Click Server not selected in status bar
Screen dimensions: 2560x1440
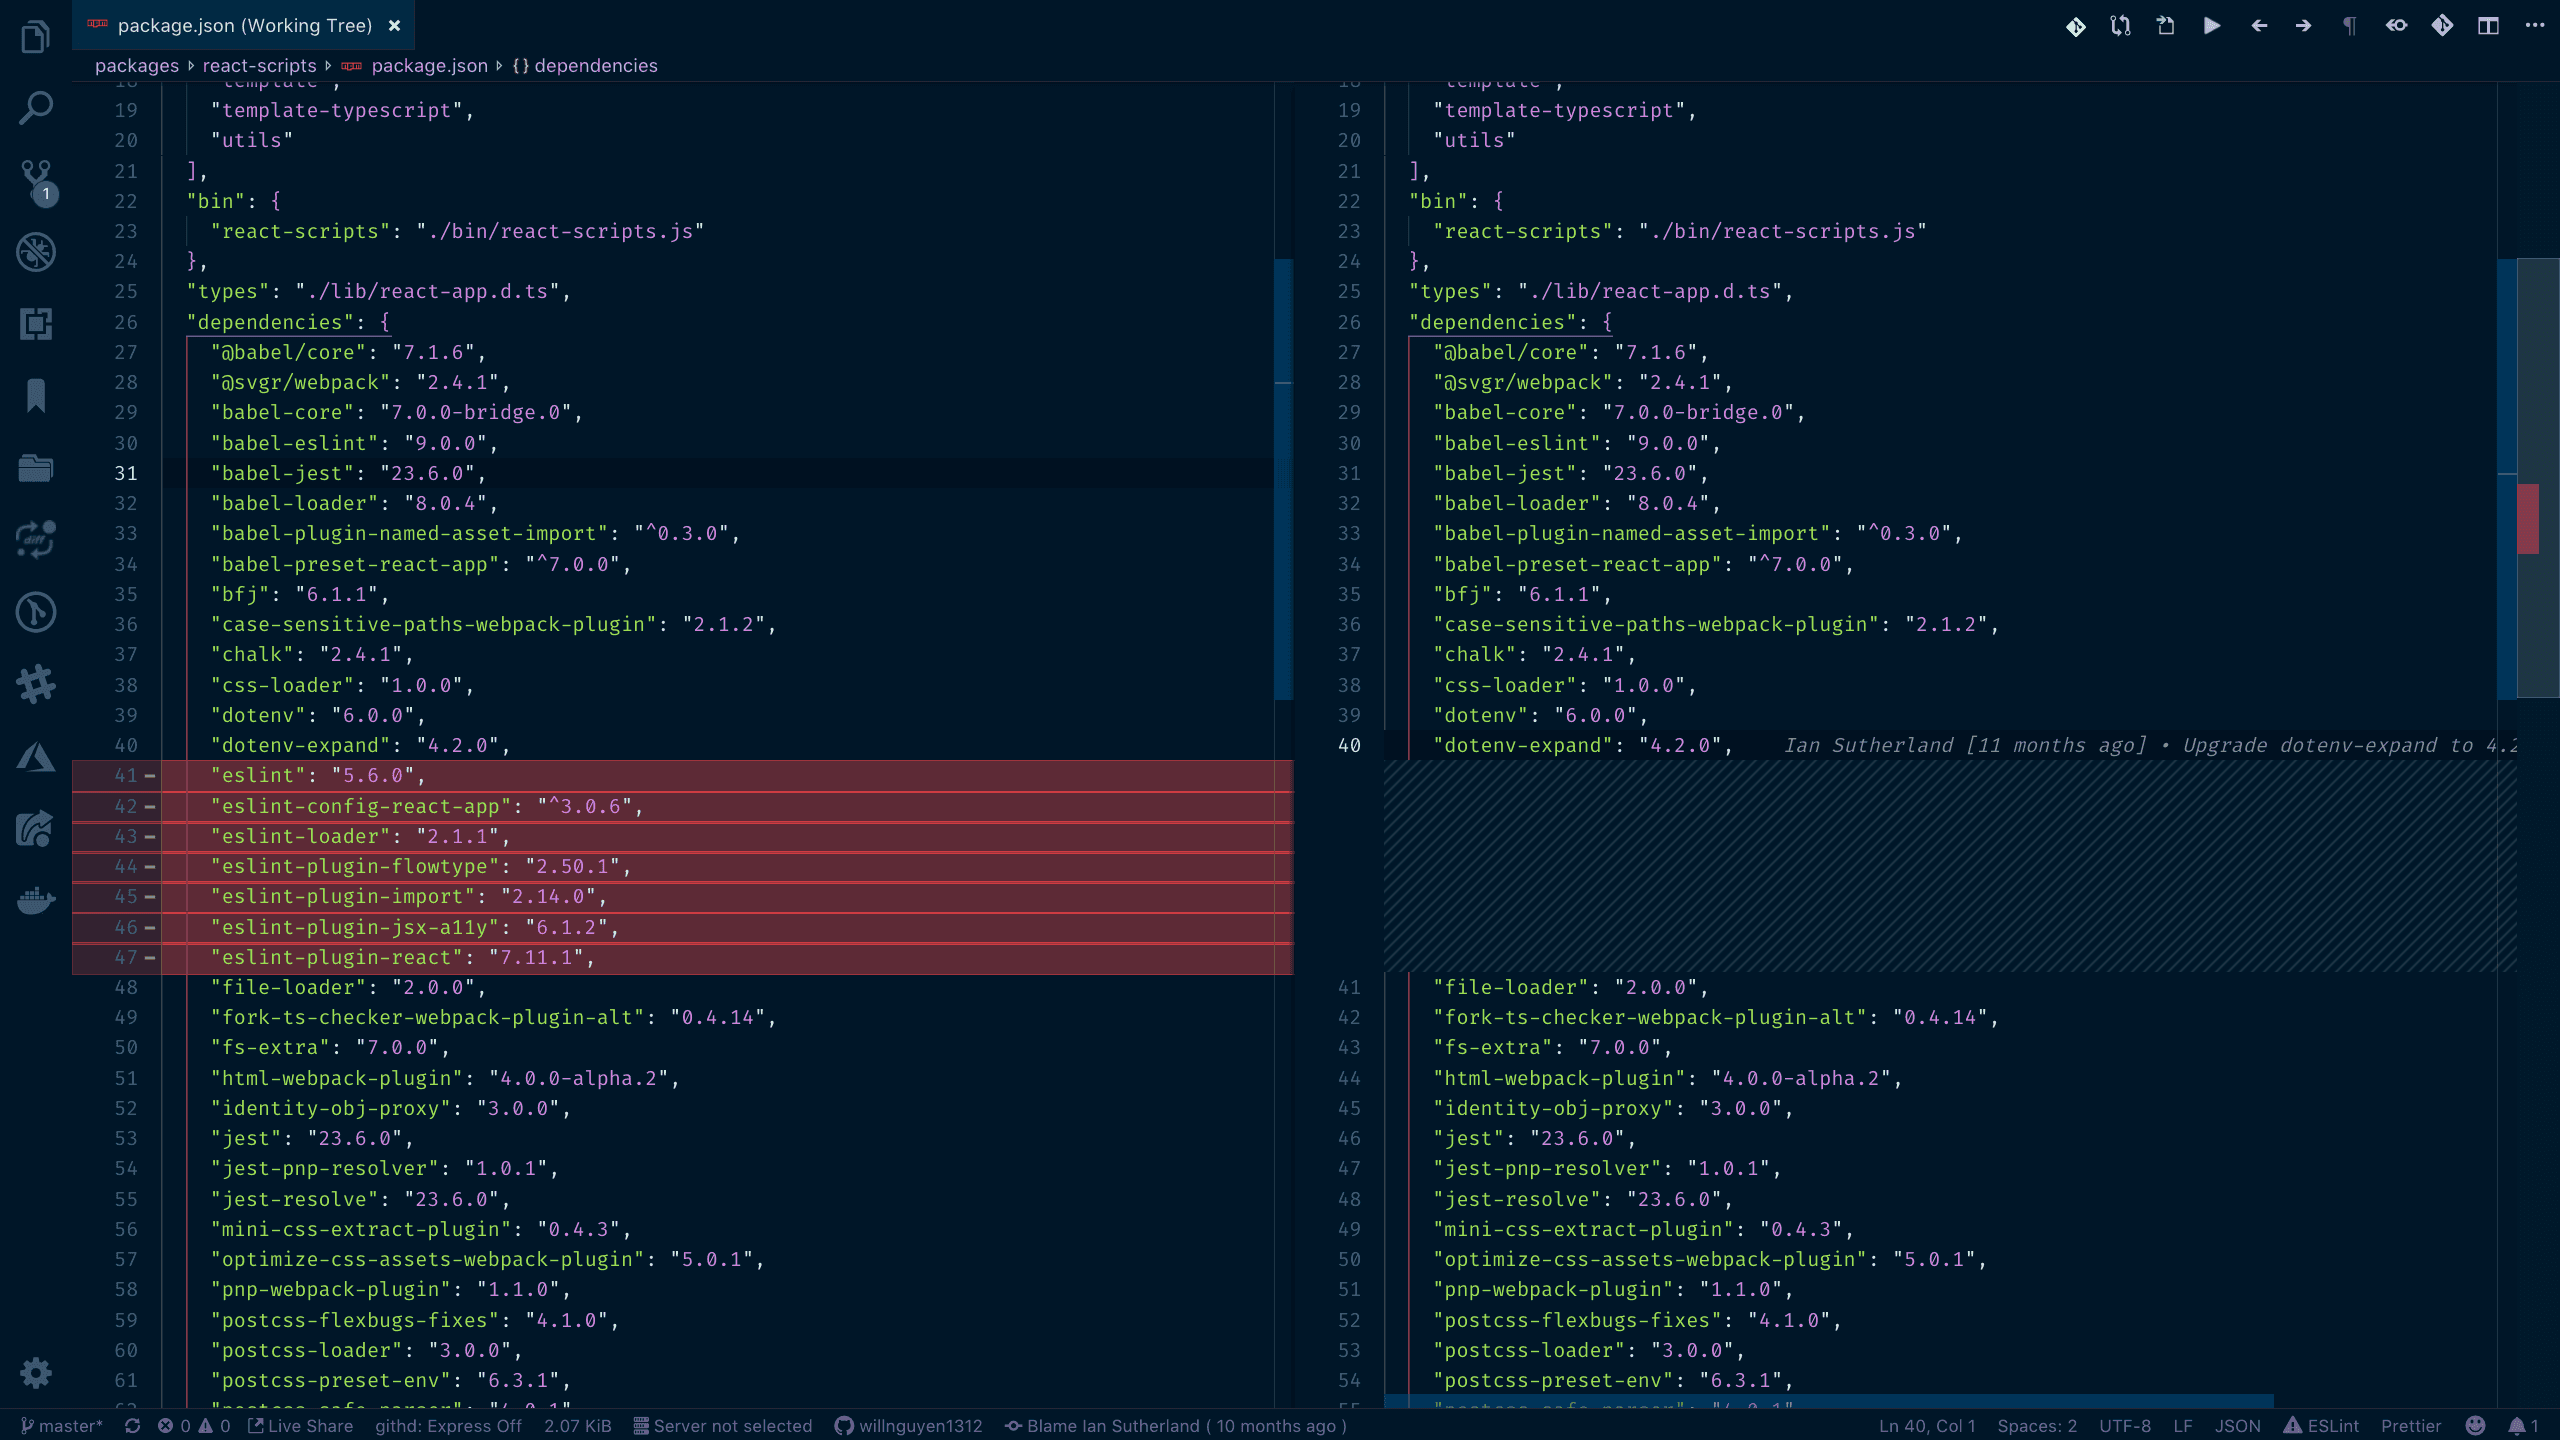pyautogui.click(x=723, y=1426)
